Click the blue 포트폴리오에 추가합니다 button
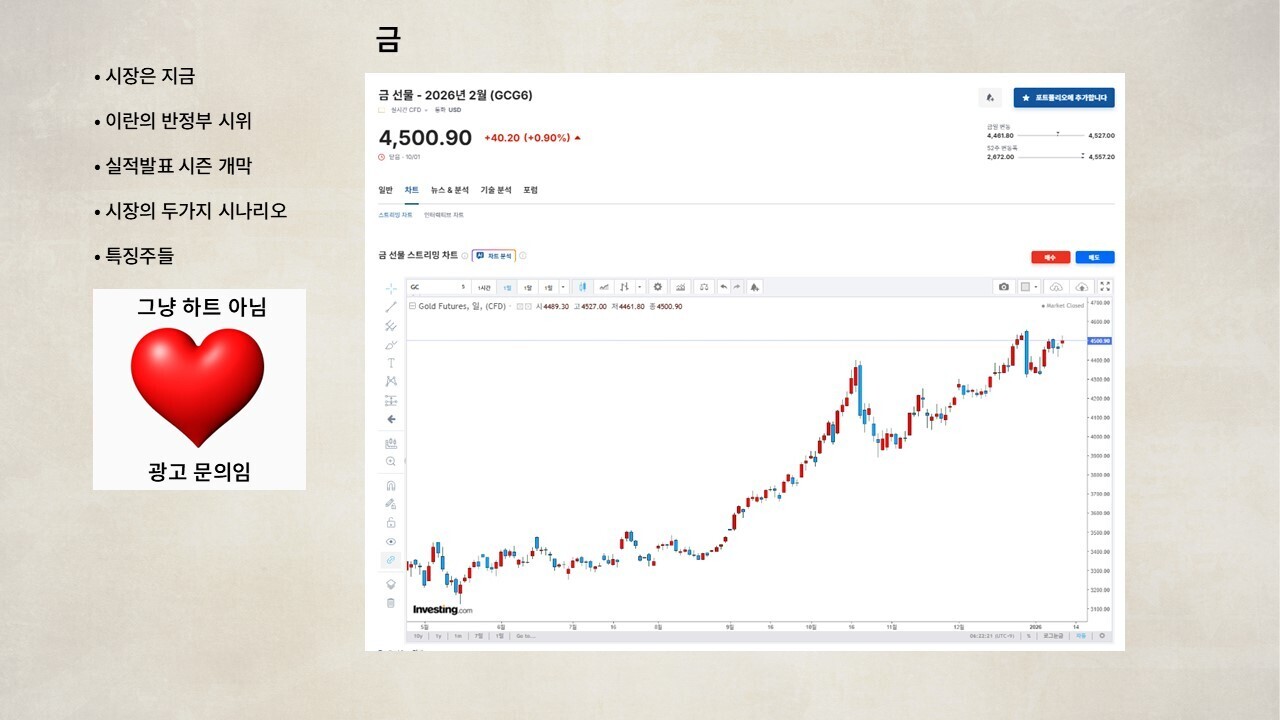The height and width of the screenshot is (720, 1280). tap(1064, 98)
